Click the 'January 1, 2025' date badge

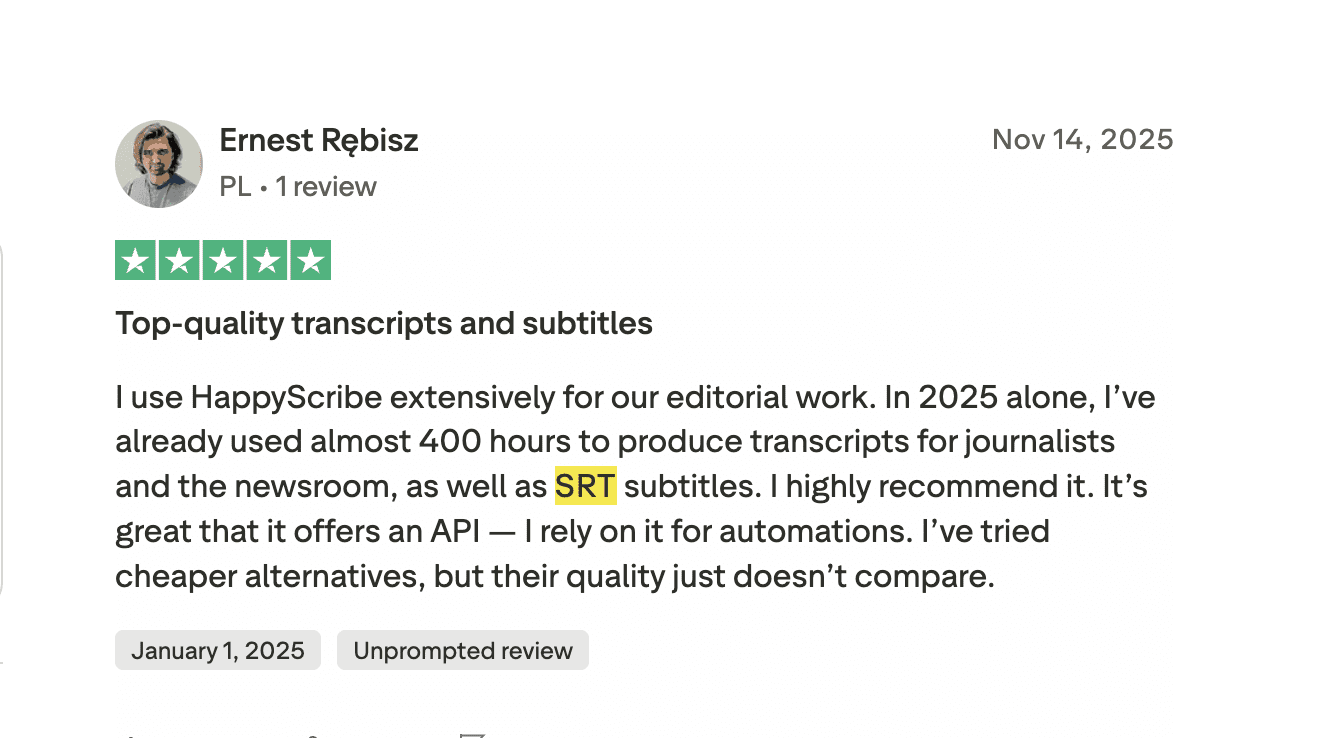coord(218,651)
